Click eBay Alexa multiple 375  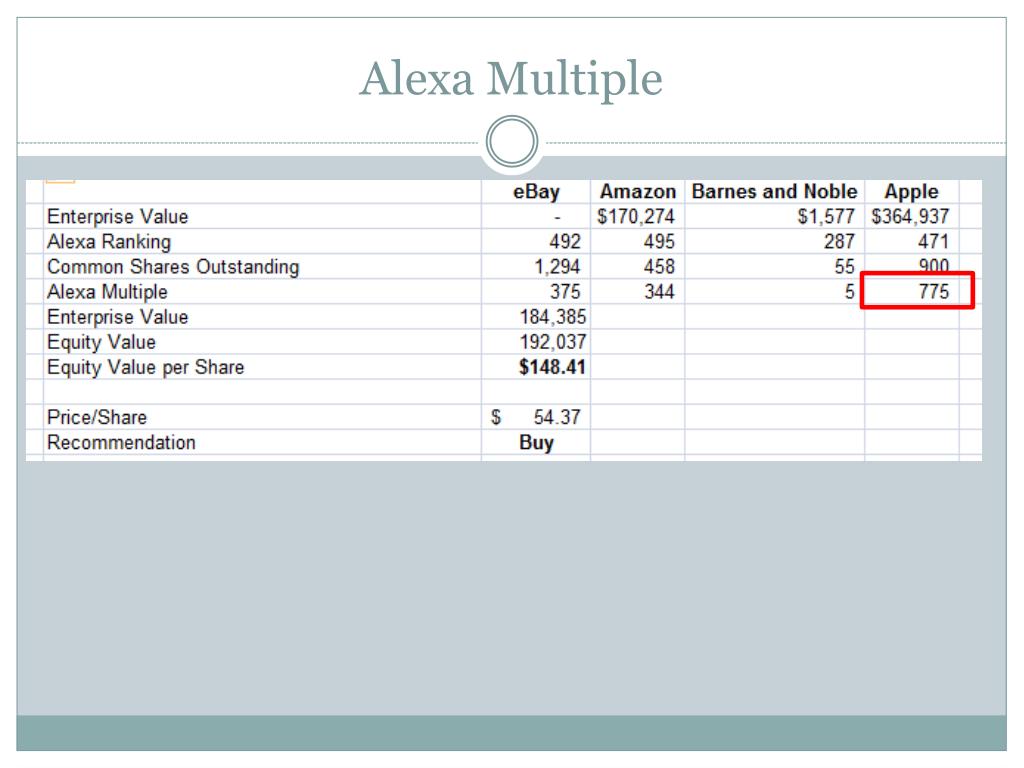(565, 292)
